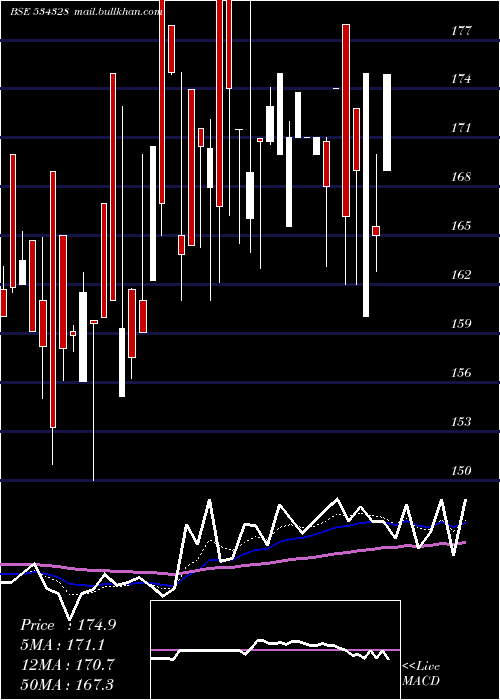
Task: Select the 177 price axis label
Action: 461,31
